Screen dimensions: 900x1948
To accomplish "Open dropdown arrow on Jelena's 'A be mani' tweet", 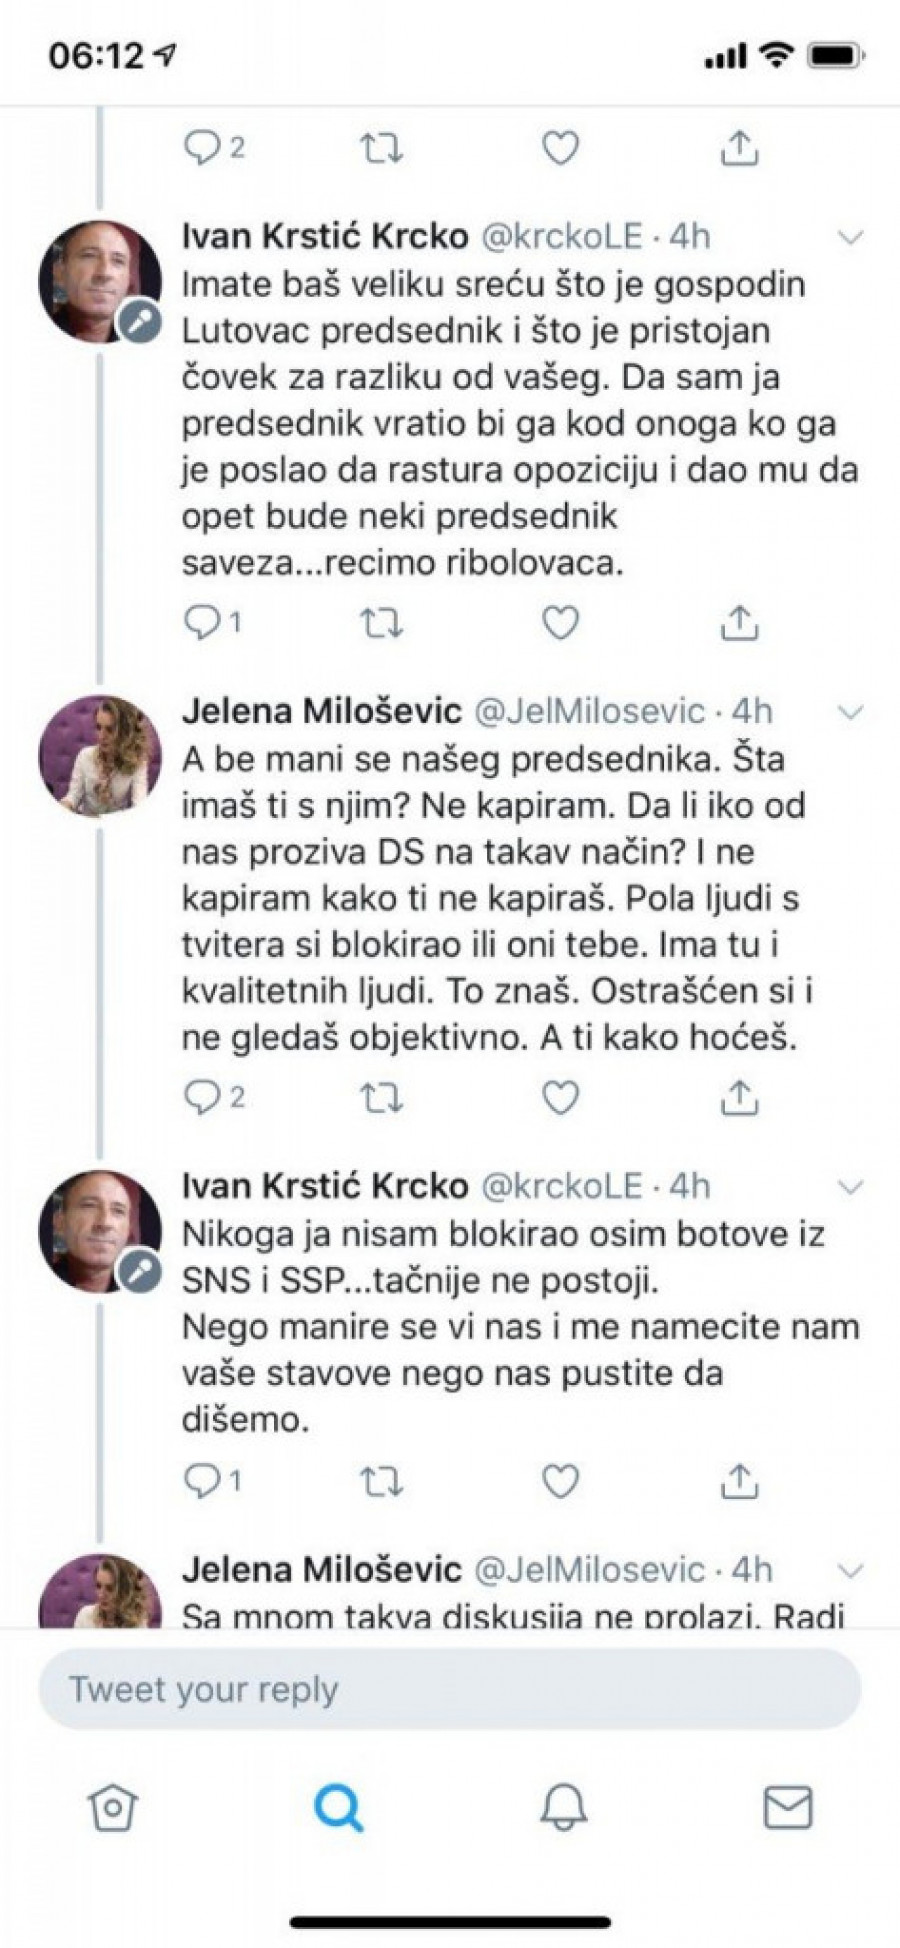I will (849, 712).
